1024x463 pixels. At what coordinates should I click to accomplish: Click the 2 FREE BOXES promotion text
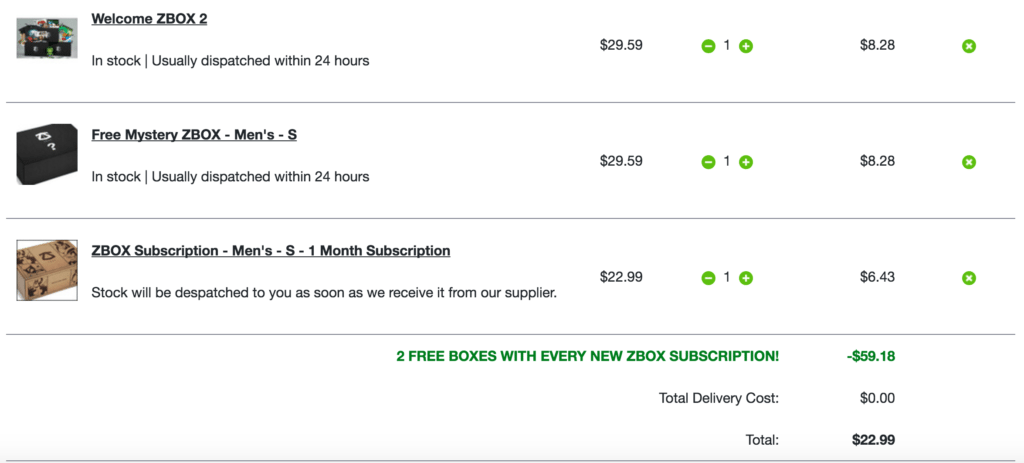(x=588, y=357)
